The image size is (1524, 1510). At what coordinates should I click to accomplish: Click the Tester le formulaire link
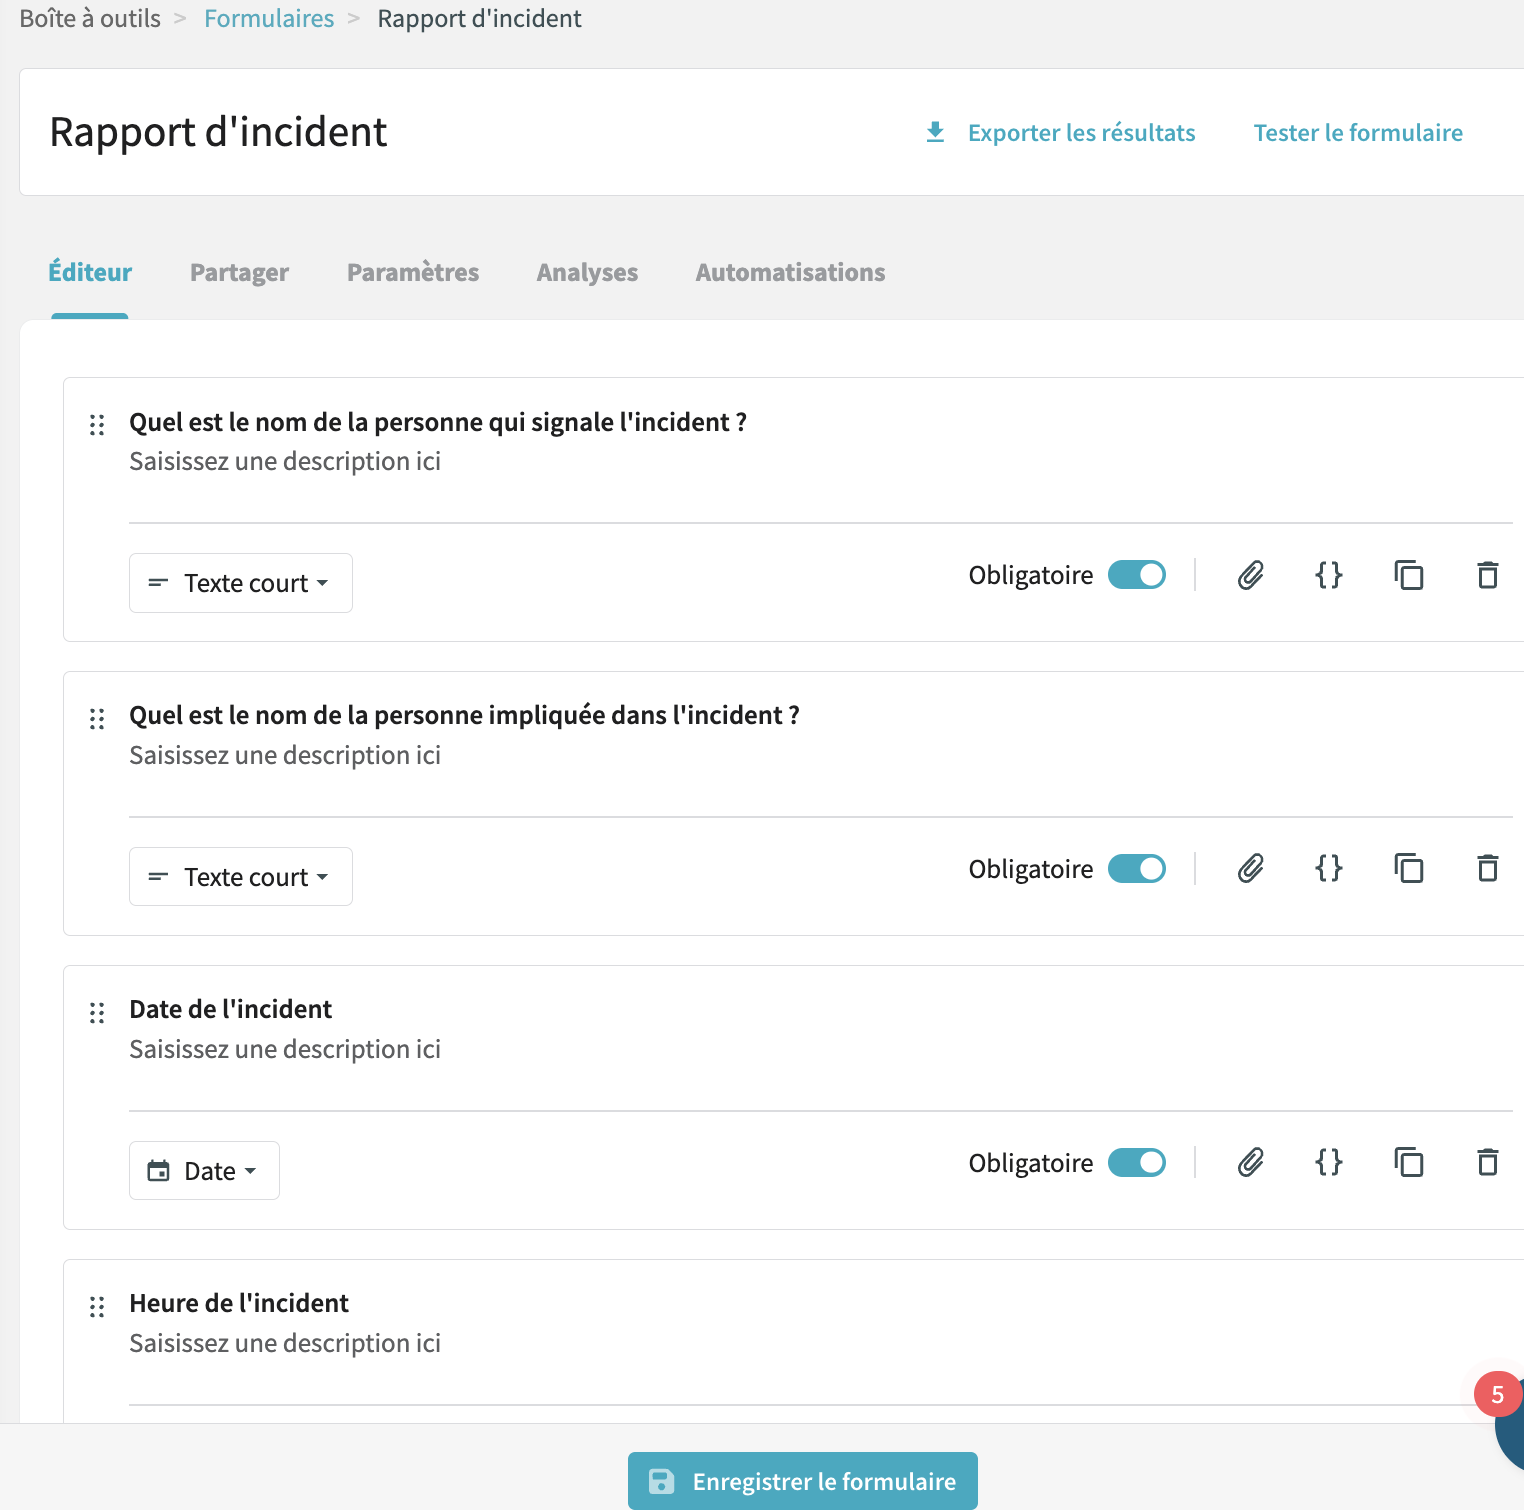[x=1358, y=133]
